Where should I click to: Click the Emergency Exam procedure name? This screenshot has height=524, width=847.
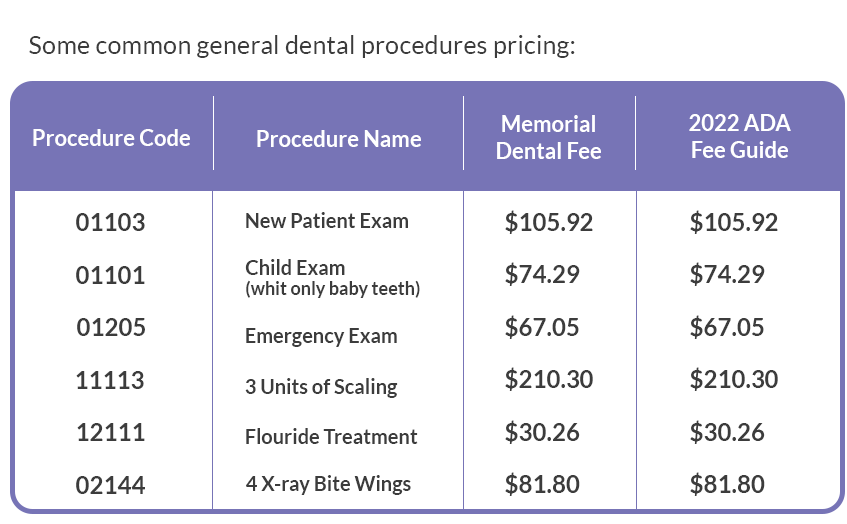coord(321,336)
